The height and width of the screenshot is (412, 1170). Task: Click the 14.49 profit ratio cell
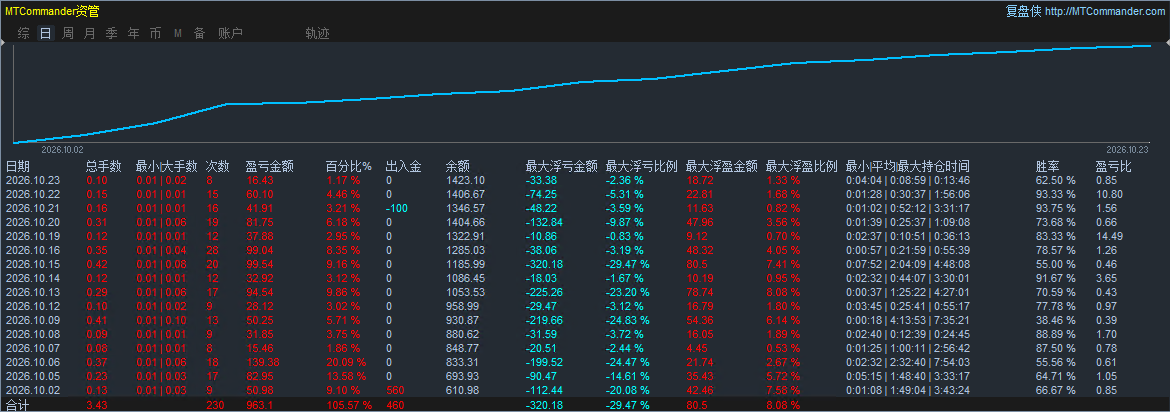click(x=1110, y=236)
